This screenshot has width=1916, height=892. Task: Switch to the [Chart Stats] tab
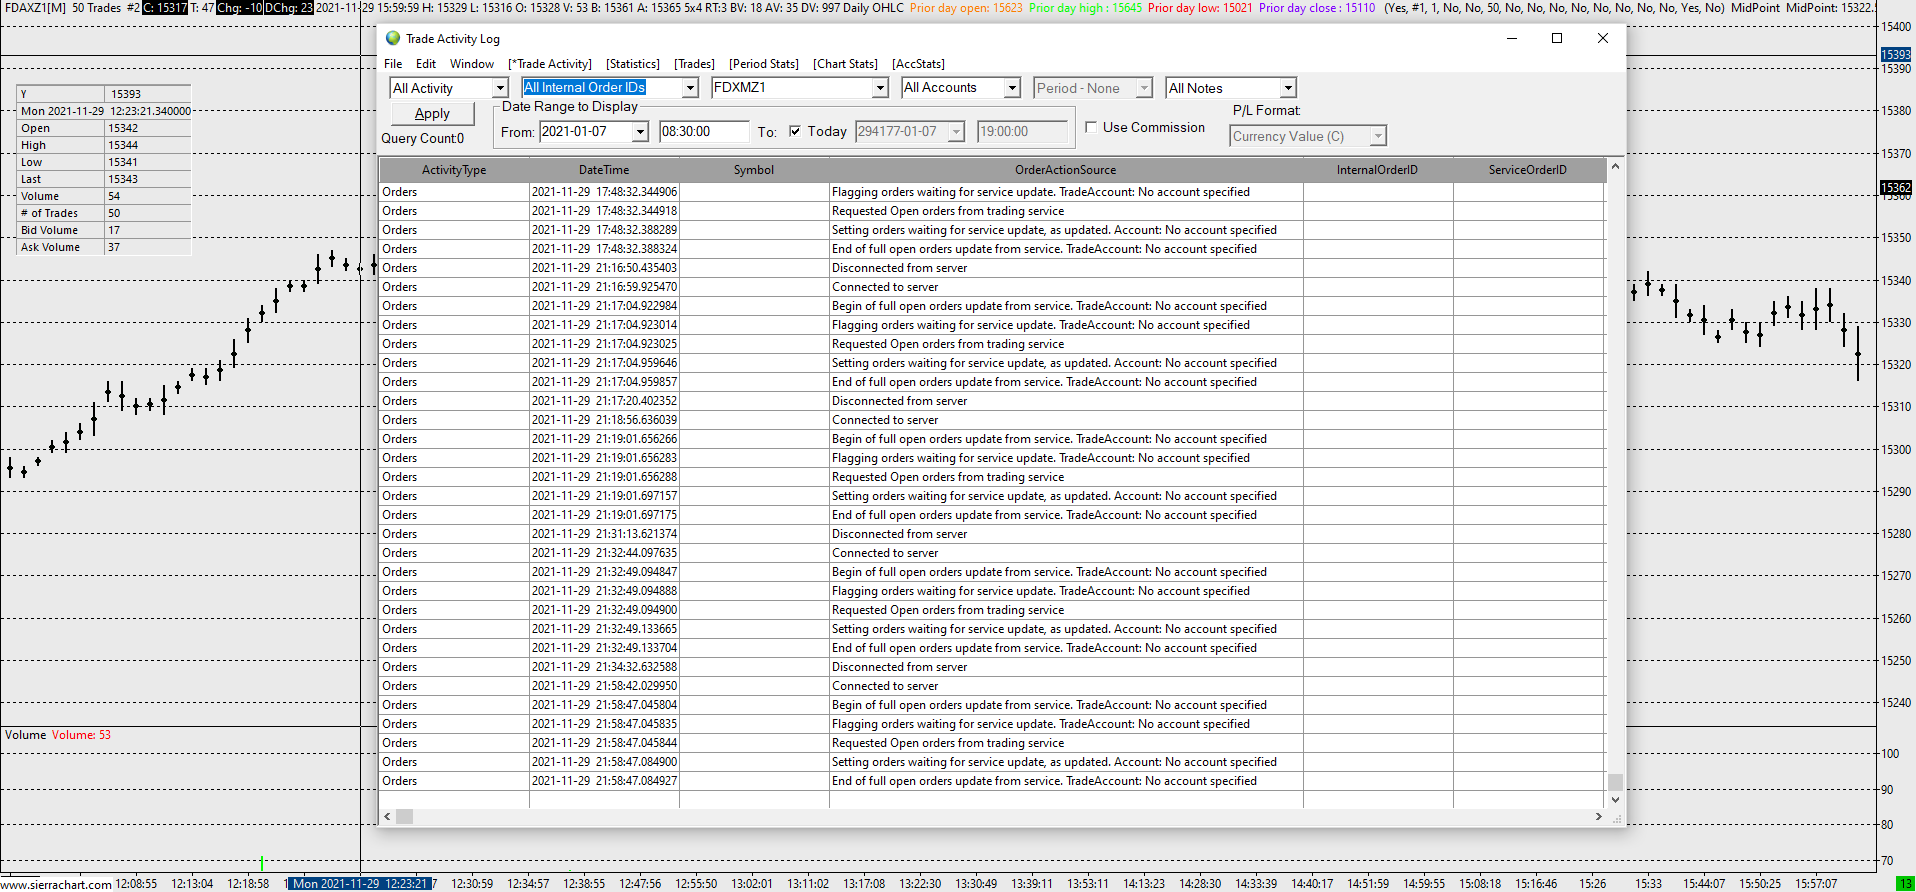(x=845, y=63)
